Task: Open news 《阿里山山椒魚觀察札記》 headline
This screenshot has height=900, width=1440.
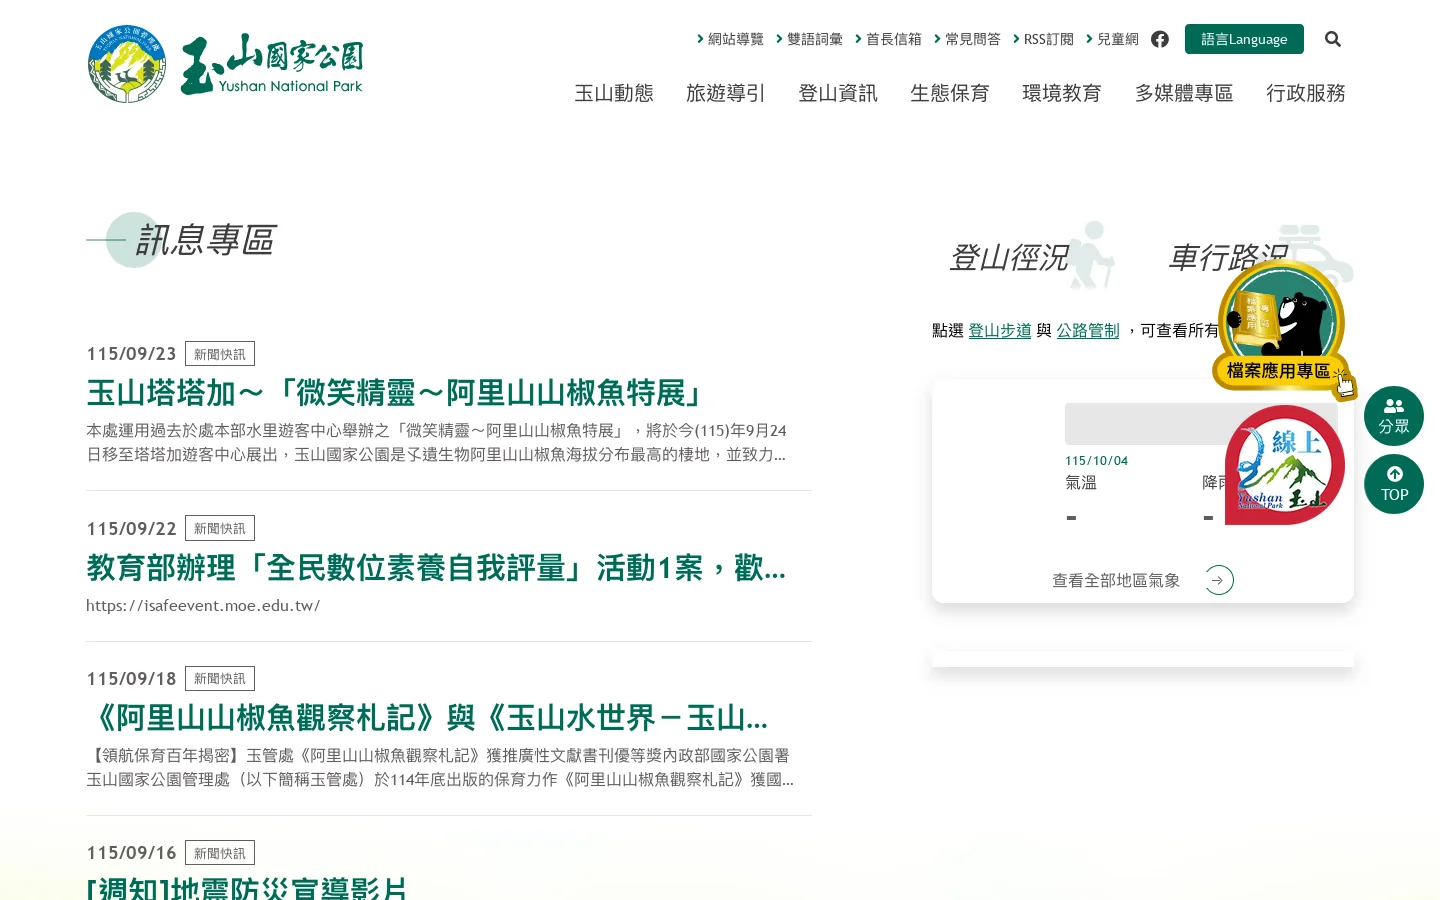Action: (x=427, y=718)
